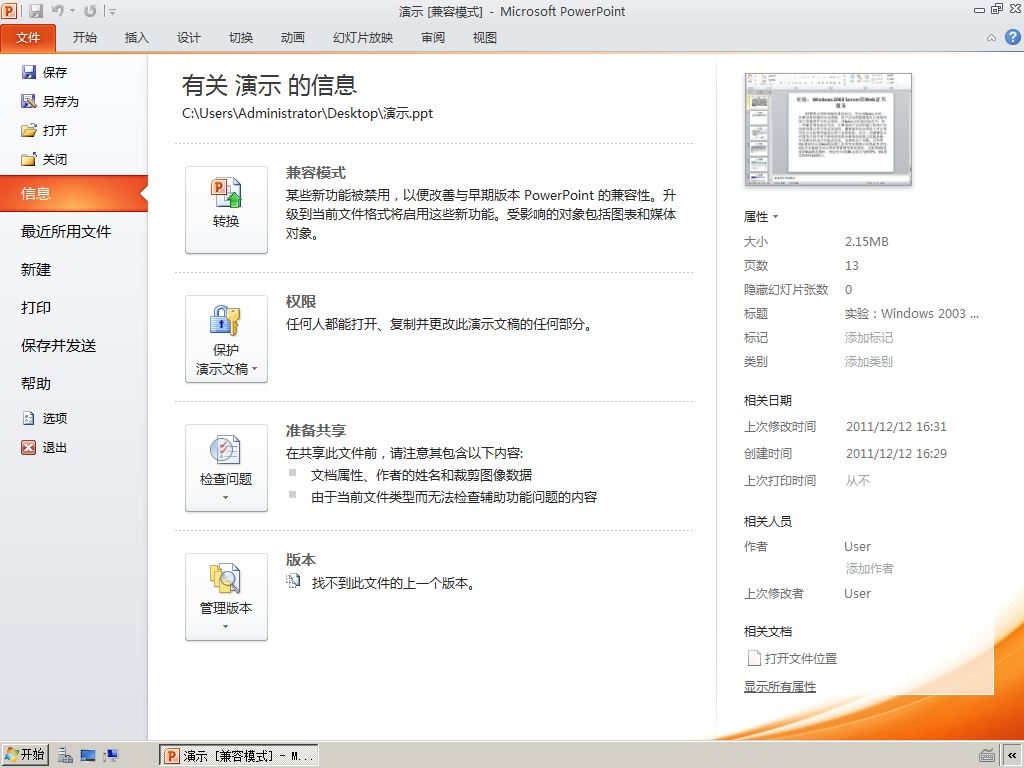Collapse the ribbon with the caret icon
Viewport: 1024px width, 768px height.
click(991, 38)
